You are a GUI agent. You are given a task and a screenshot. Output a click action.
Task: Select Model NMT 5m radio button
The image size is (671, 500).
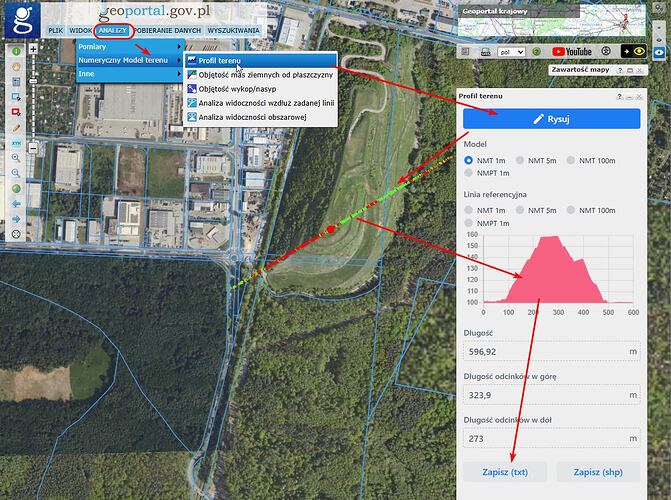tap(520, 160)
